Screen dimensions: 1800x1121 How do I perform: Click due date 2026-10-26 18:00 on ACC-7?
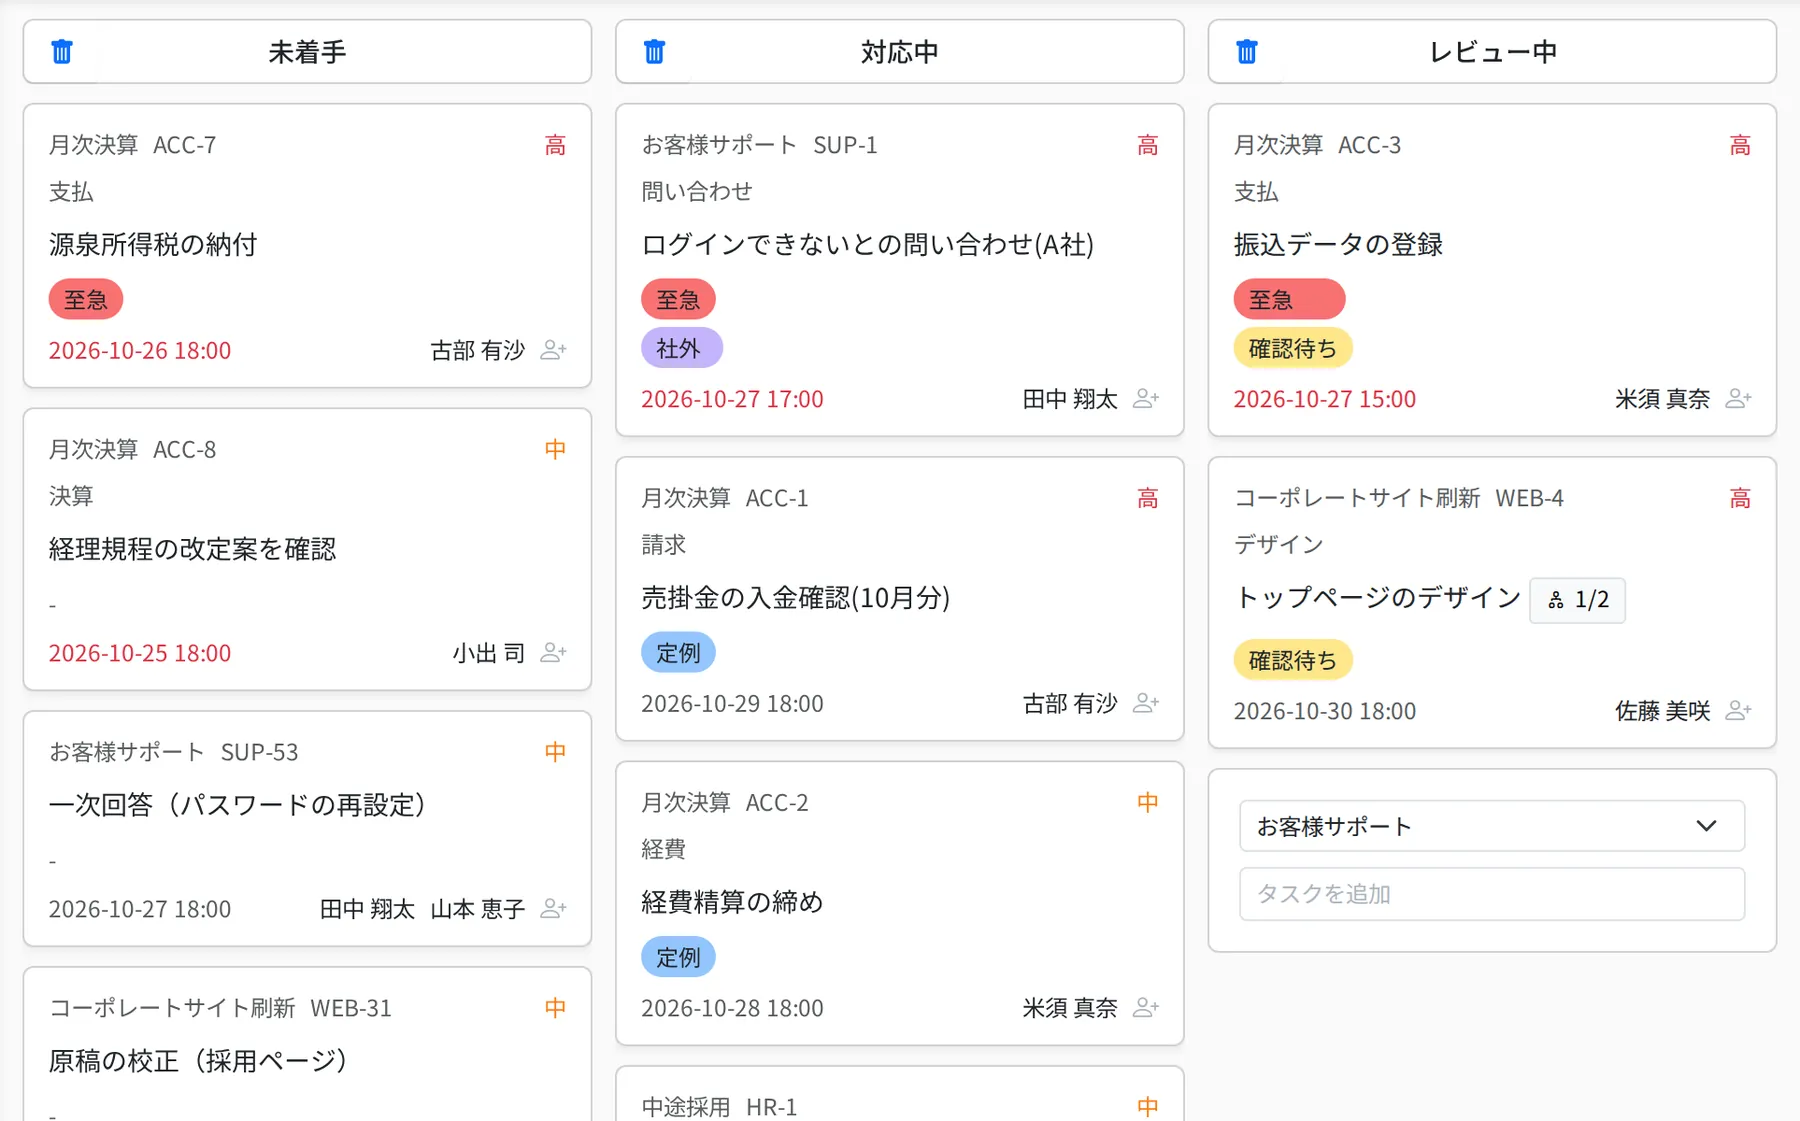[140, 351]
